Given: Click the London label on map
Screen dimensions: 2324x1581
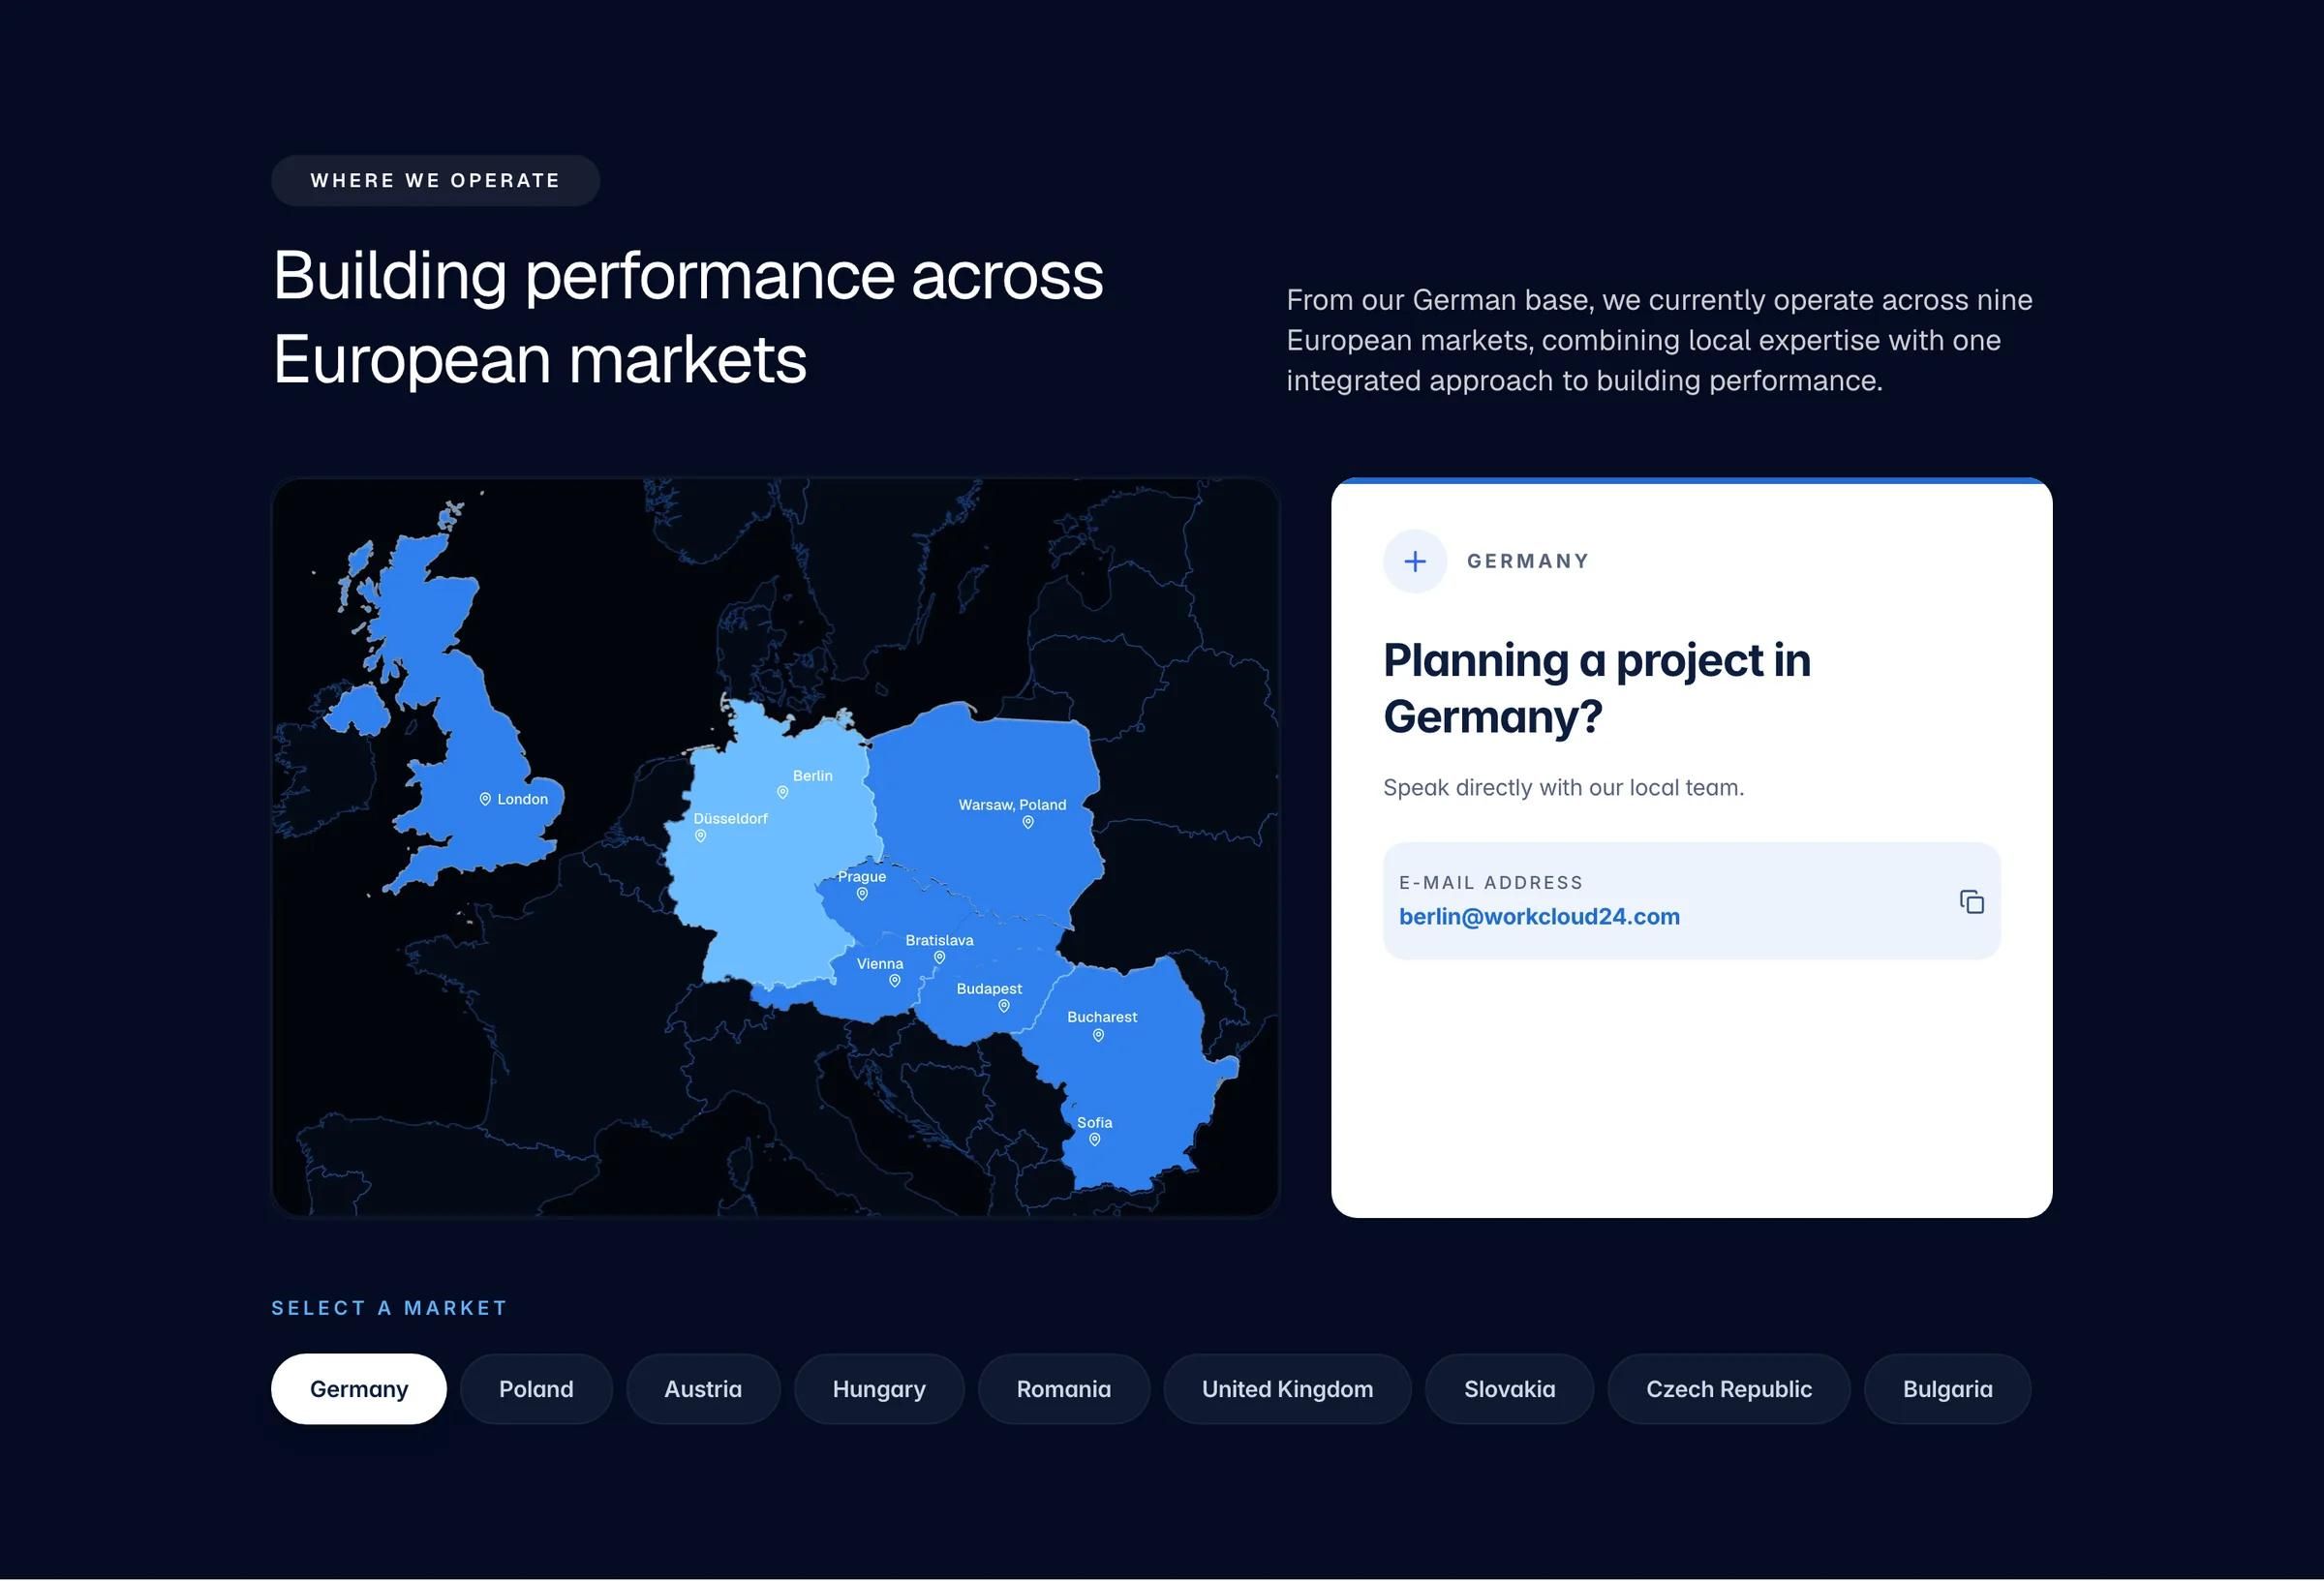Looking at the screenshot, I should (523, 799).
